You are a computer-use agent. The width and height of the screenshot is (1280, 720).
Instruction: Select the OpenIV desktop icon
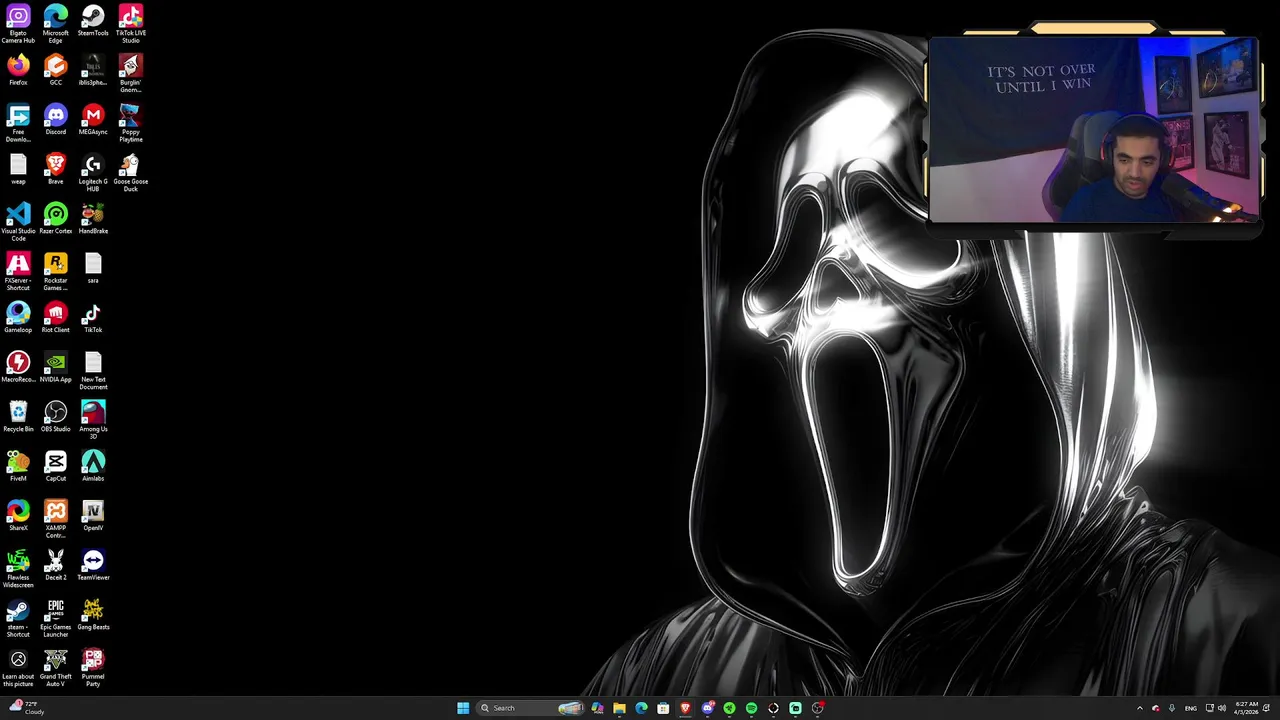coord(93,516)
